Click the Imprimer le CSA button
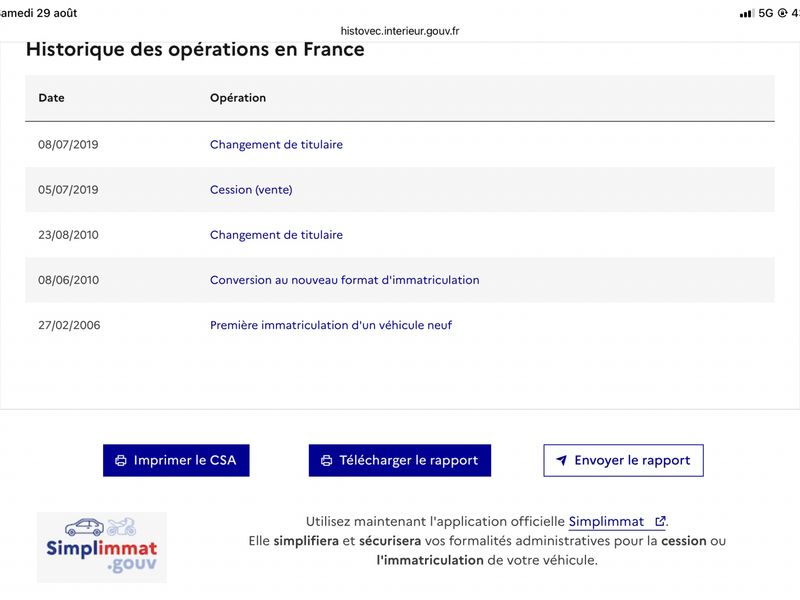Viewport: 800px width, 600px height. coord(176,461)
